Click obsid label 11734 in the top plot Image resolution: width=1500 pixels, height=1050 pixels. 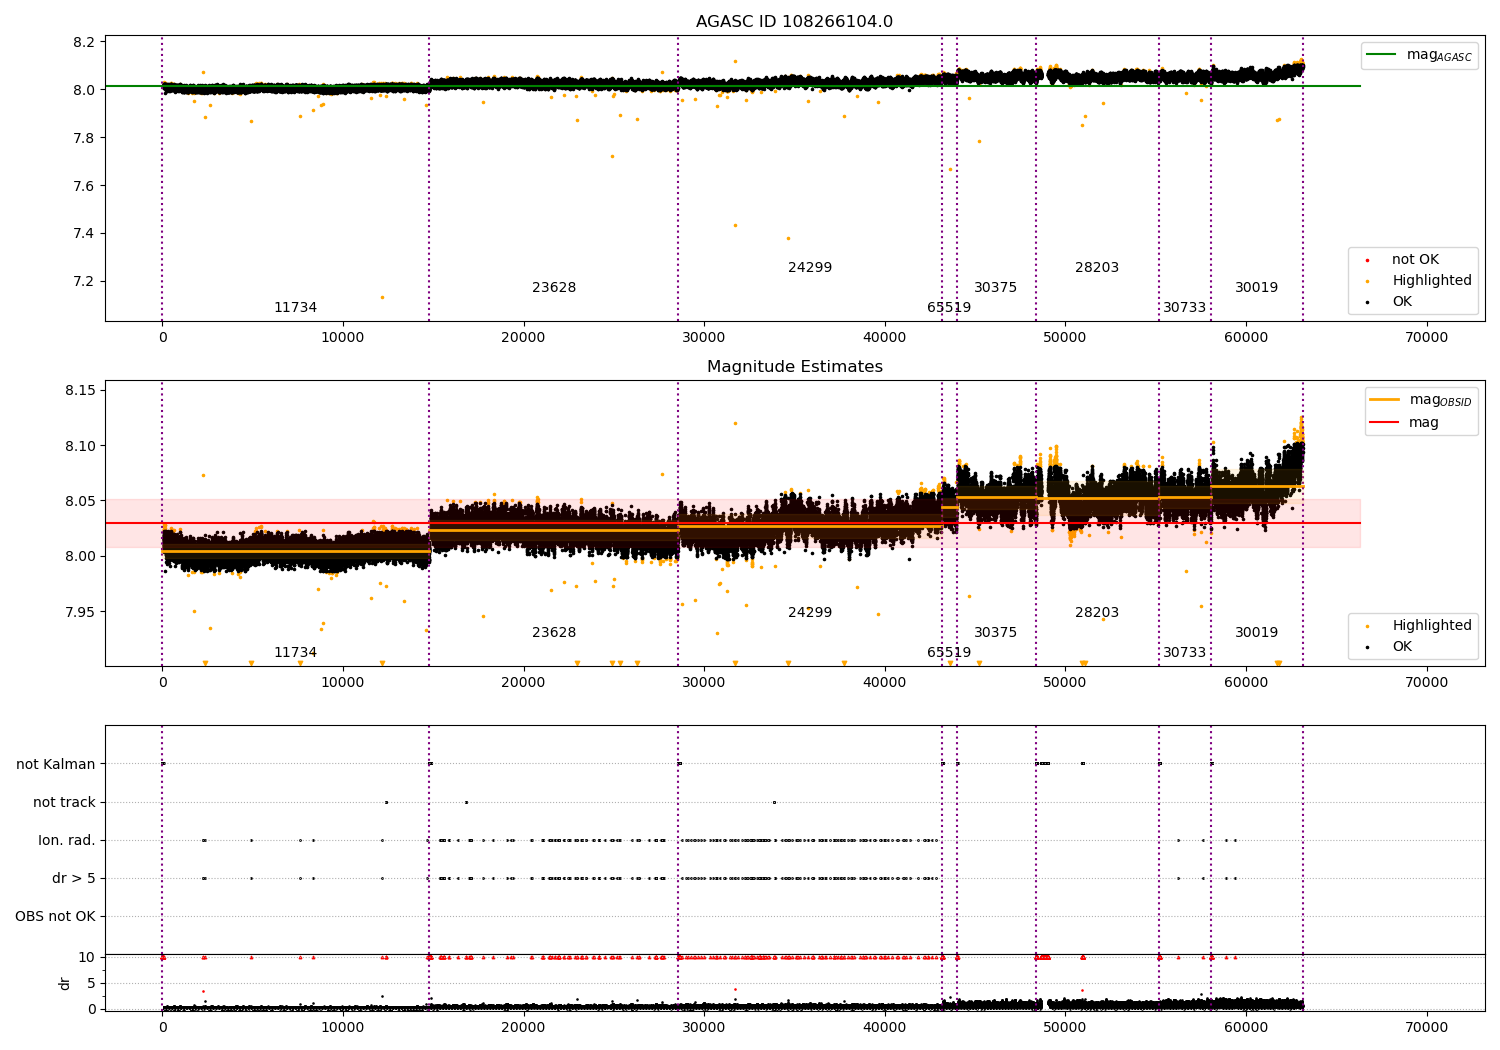click(295, 308)
